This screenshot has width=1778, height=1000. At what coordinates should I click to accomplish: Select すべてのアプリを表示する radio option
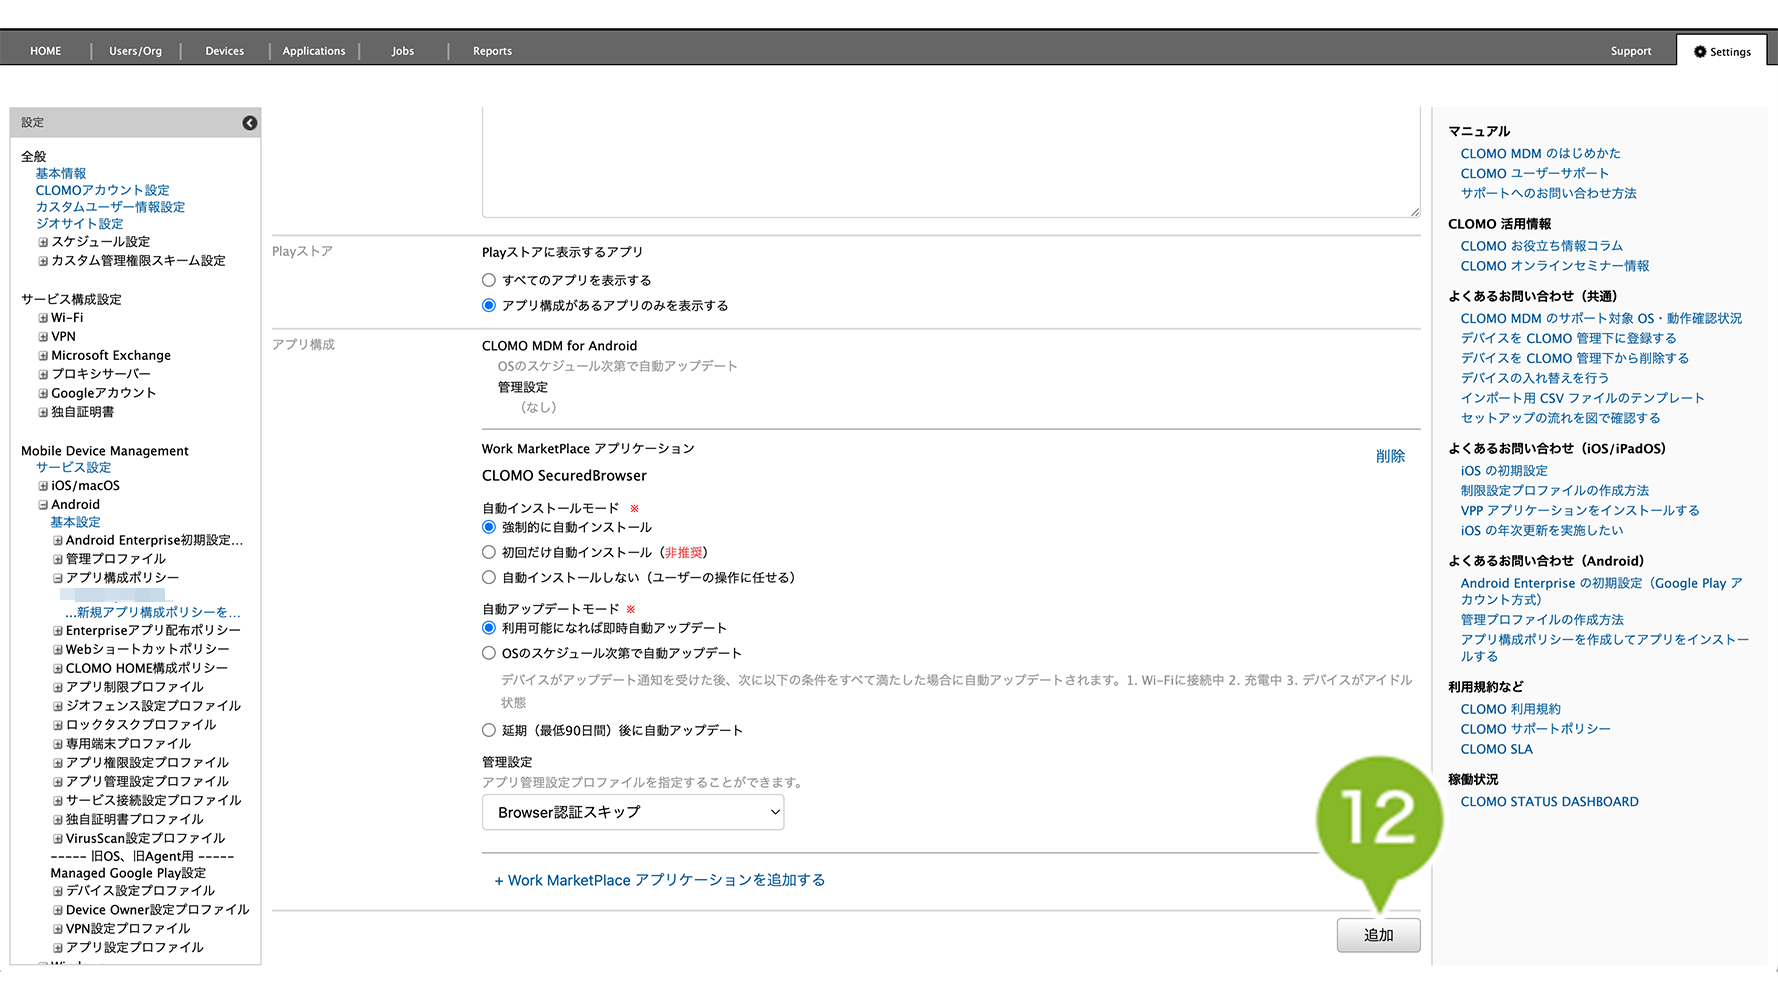tap(489, 280)
